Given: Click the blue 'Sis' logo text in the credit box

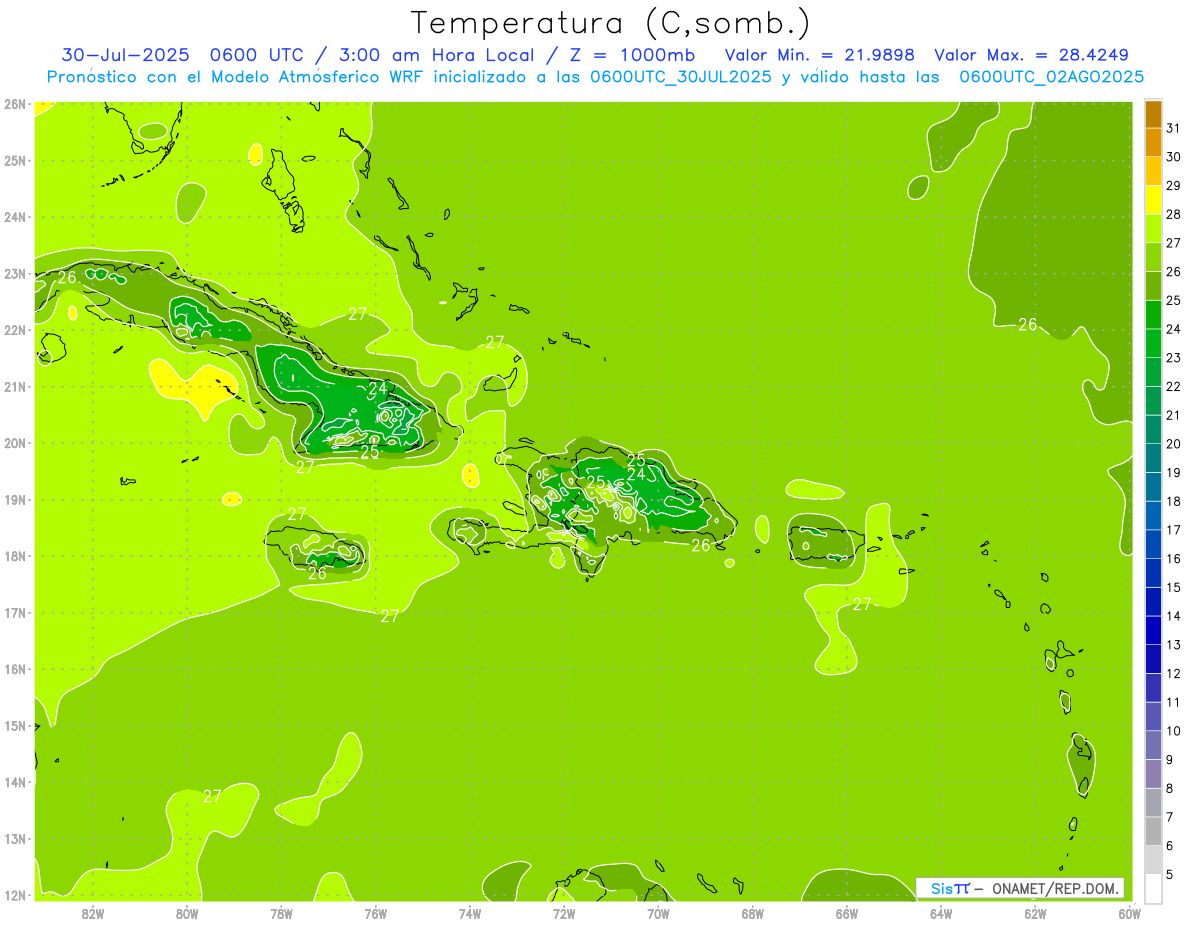Looking at the screenshot, I should click(940, 888).
